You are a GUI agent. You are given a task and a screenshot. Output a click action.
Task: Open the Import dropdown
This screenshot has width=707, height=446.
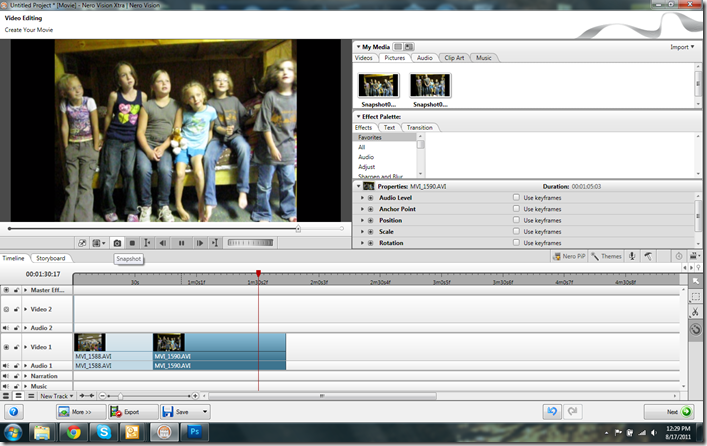coord(682,47)
